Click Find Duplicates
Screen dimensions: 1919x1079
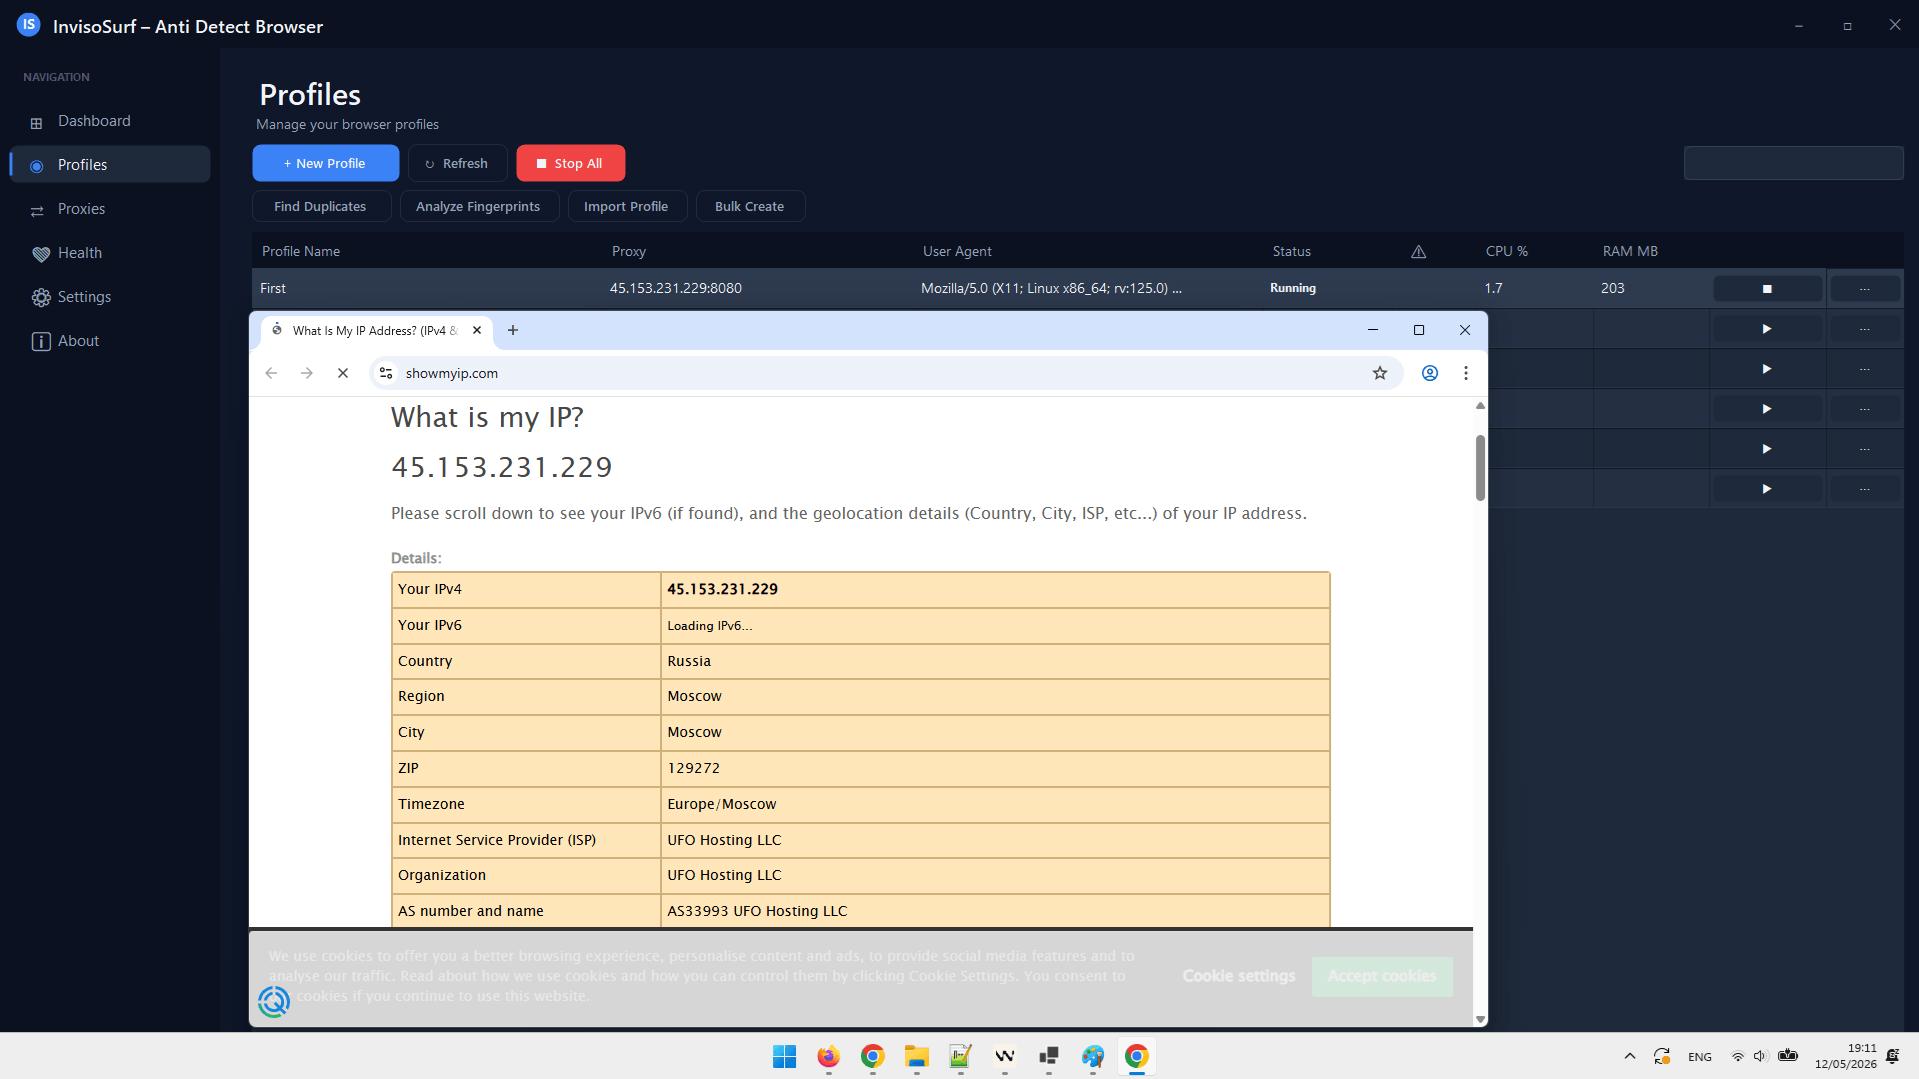pyautogui.click(x=320, y=206)
